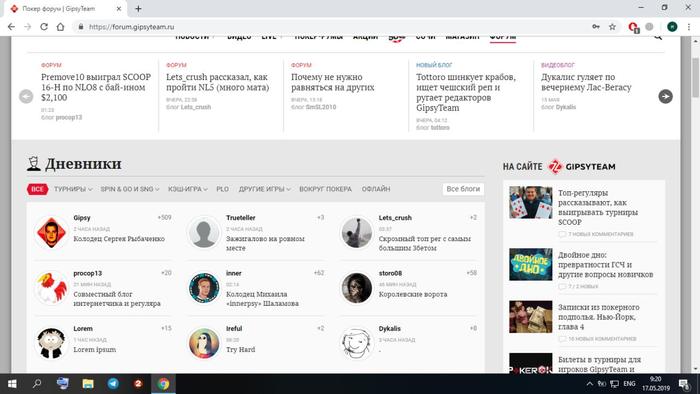Open the Windows notification center
Screen dimensions: 700x394
(683, 384)
